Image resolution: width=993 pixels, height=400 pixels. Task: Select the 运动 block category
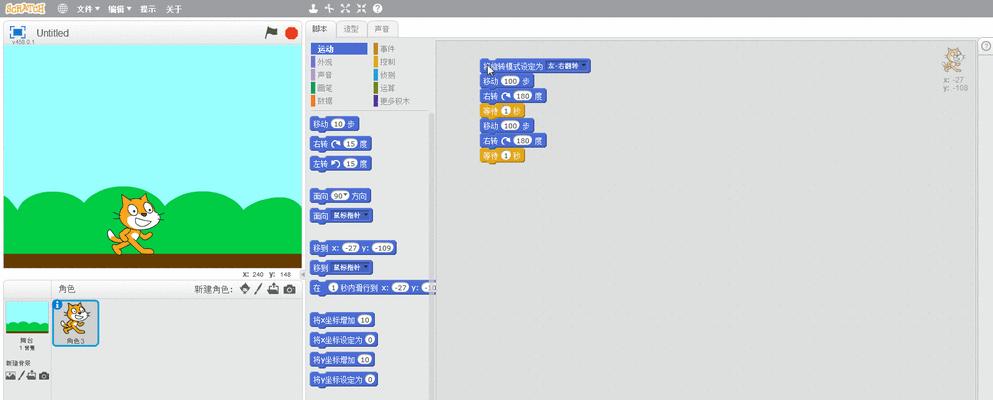(339, 49)
